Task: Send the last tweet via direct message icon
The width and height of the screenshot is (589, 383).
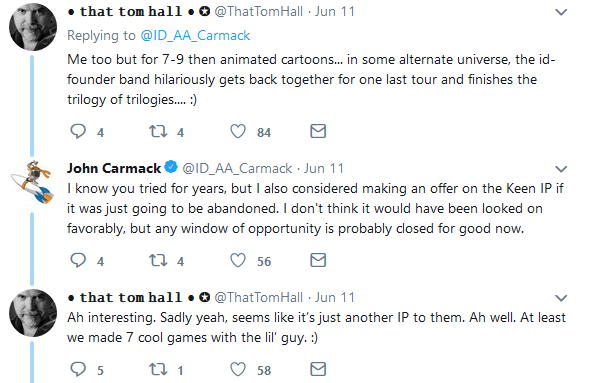Action: [x=318, y=369]
